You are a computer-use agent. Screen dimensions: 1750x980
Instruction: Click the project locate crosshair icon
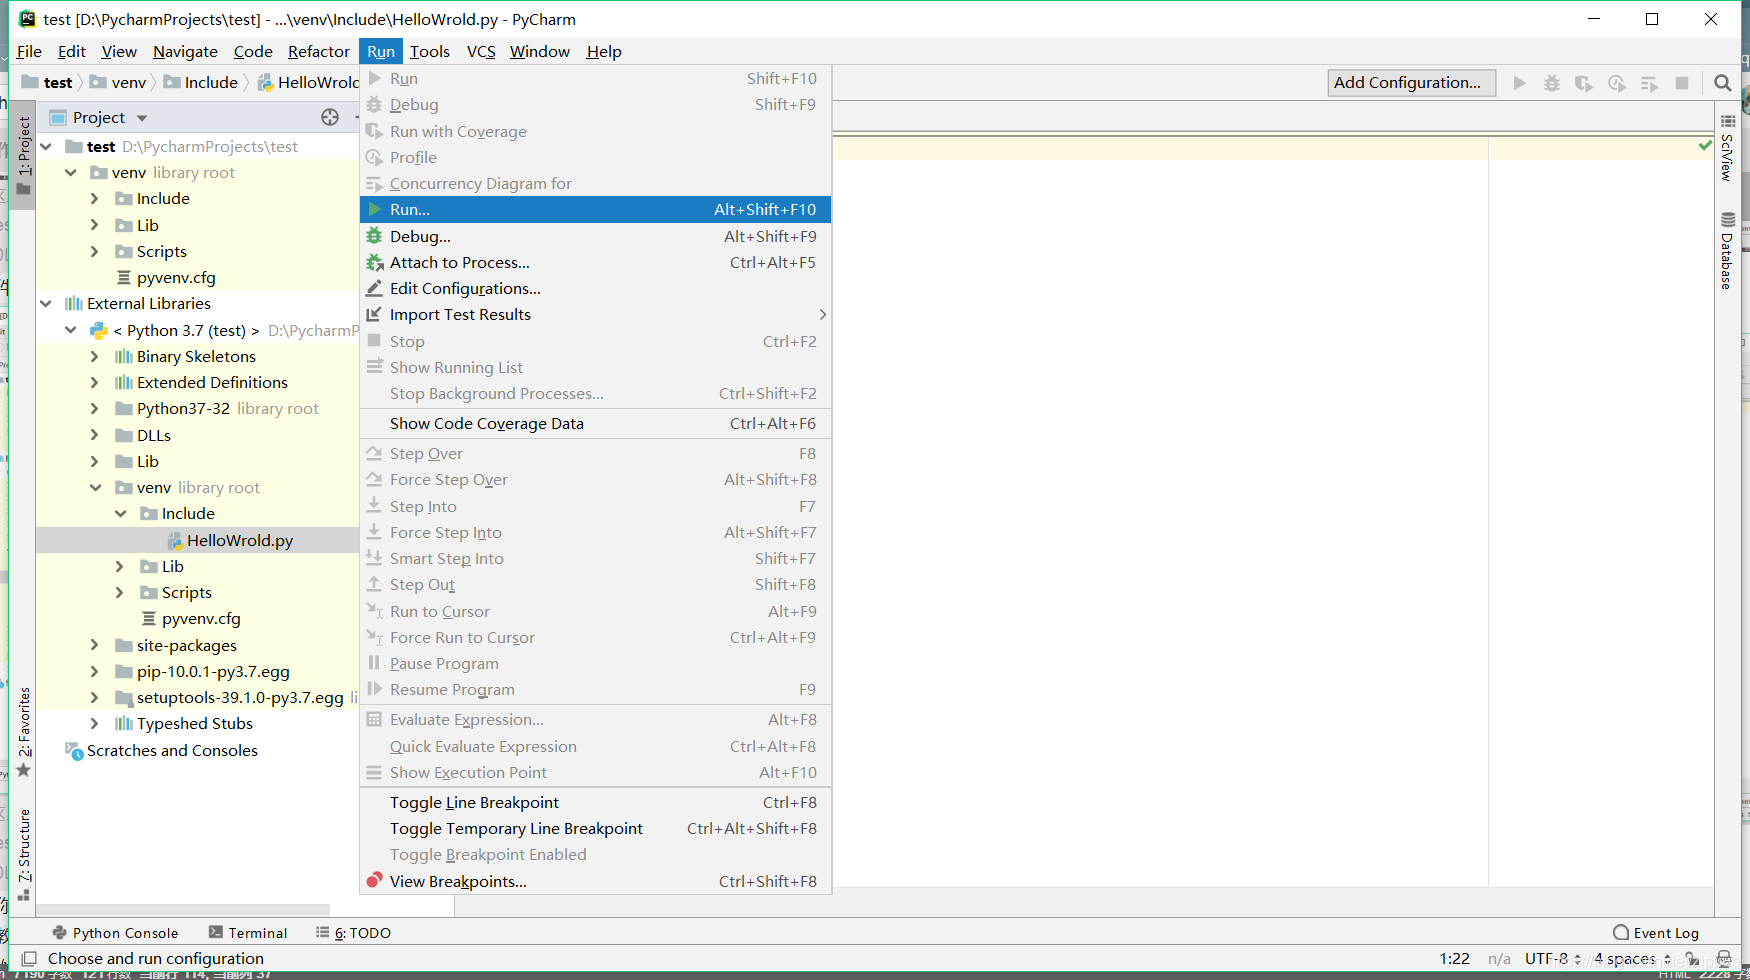click(330, 117)
